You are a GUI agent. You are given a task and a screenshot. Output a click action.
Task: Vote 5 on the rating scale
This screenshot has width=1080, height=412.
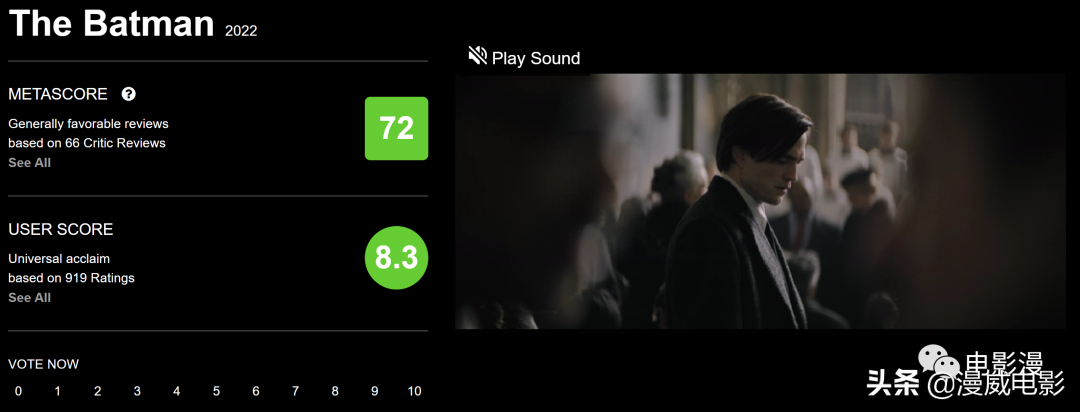(x=216, y=391)
